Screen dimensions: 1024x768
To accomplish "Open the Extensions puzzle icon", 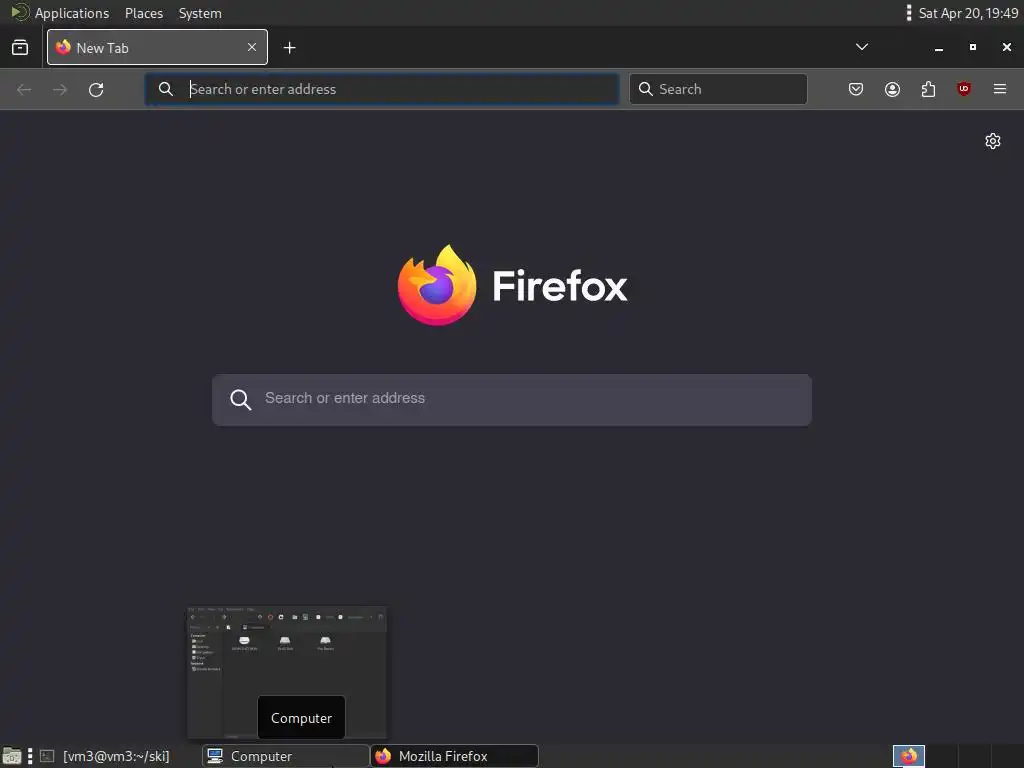I will pos(928,89).
